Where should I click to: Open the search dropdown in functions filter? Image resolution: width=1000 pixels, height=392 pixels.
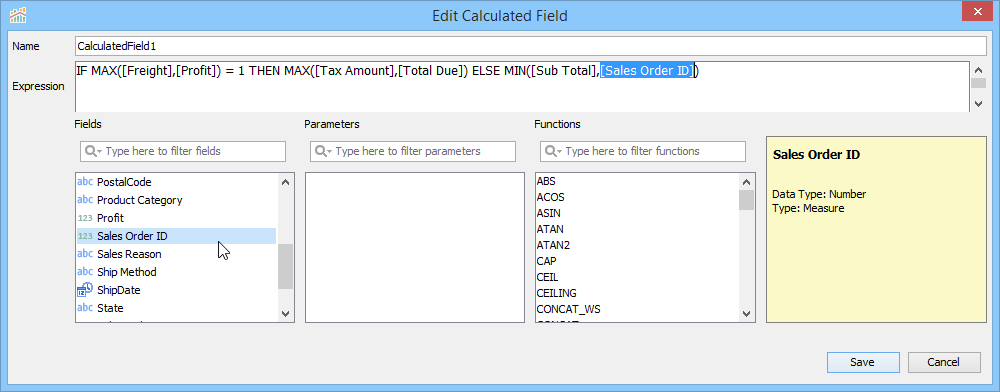point(554,152)
